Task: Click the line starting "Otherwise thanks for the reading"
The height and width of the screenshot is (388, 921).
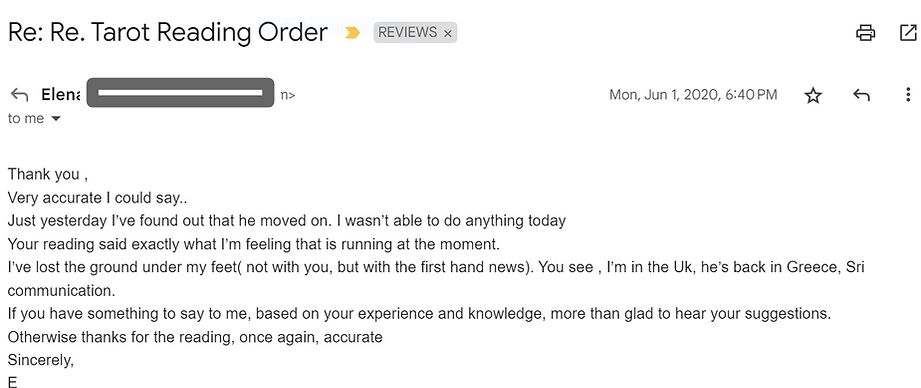Action: point(195,337)
